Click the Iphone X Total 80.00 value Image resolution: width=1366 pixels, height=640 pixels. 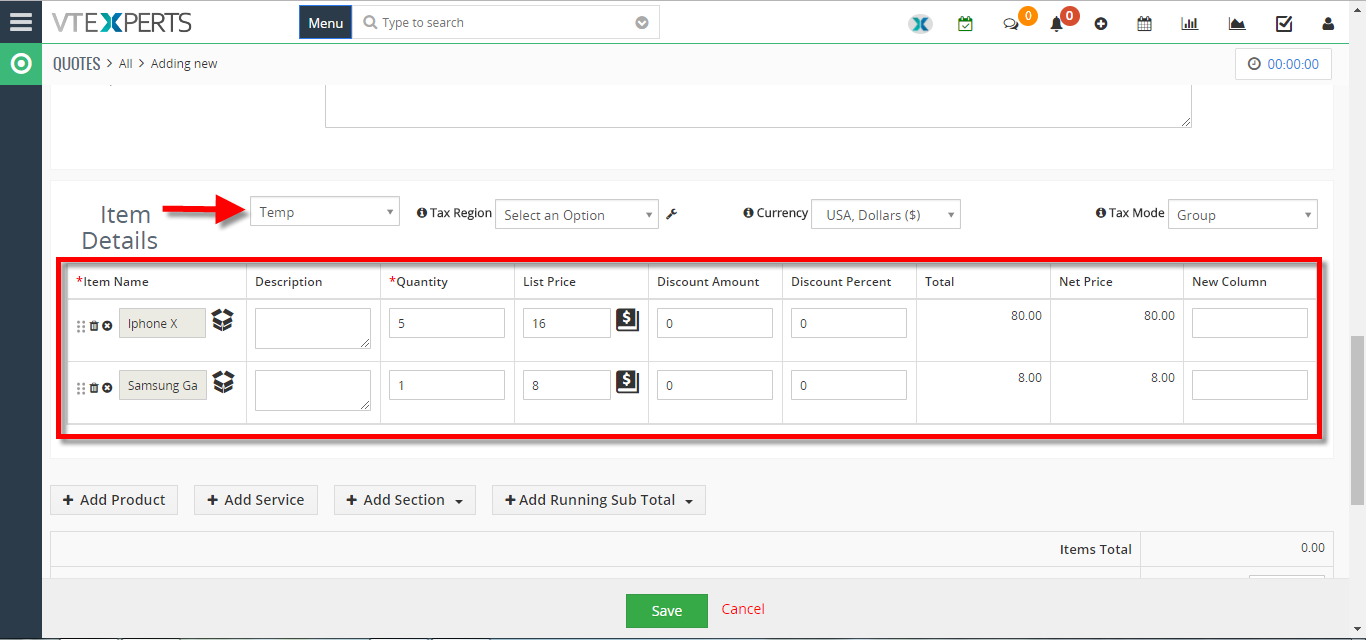[1026, 315]
